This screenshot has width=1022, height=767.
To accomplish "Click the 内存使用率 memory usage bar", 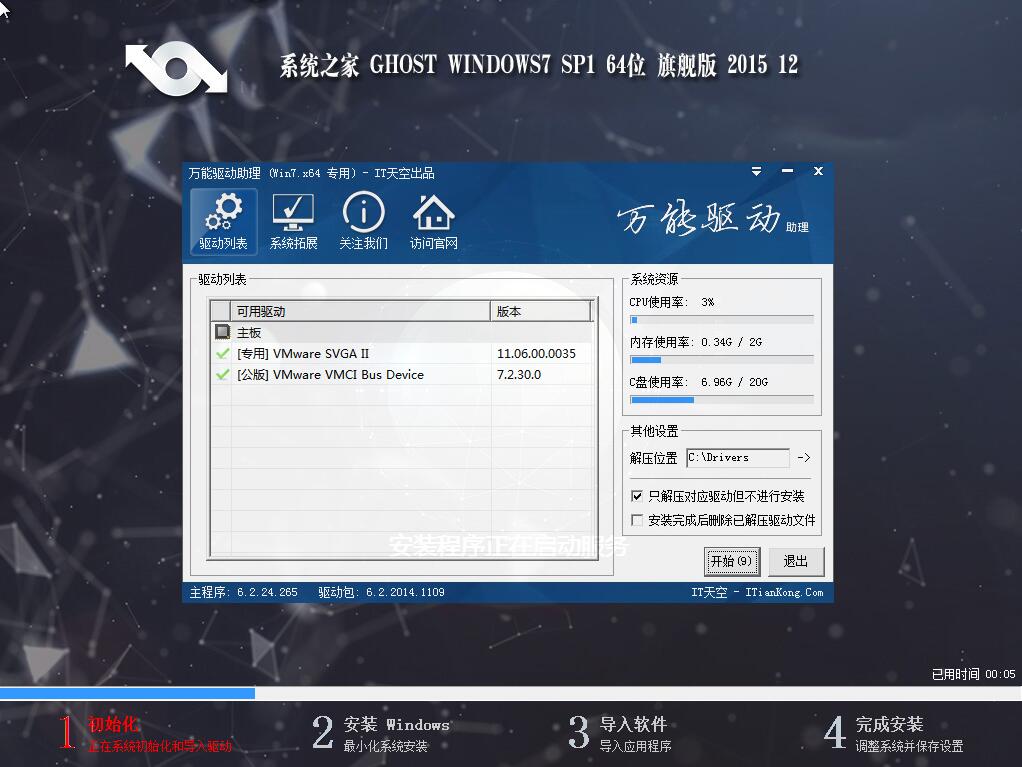I will pyautogui.click(x=722, y=360).
